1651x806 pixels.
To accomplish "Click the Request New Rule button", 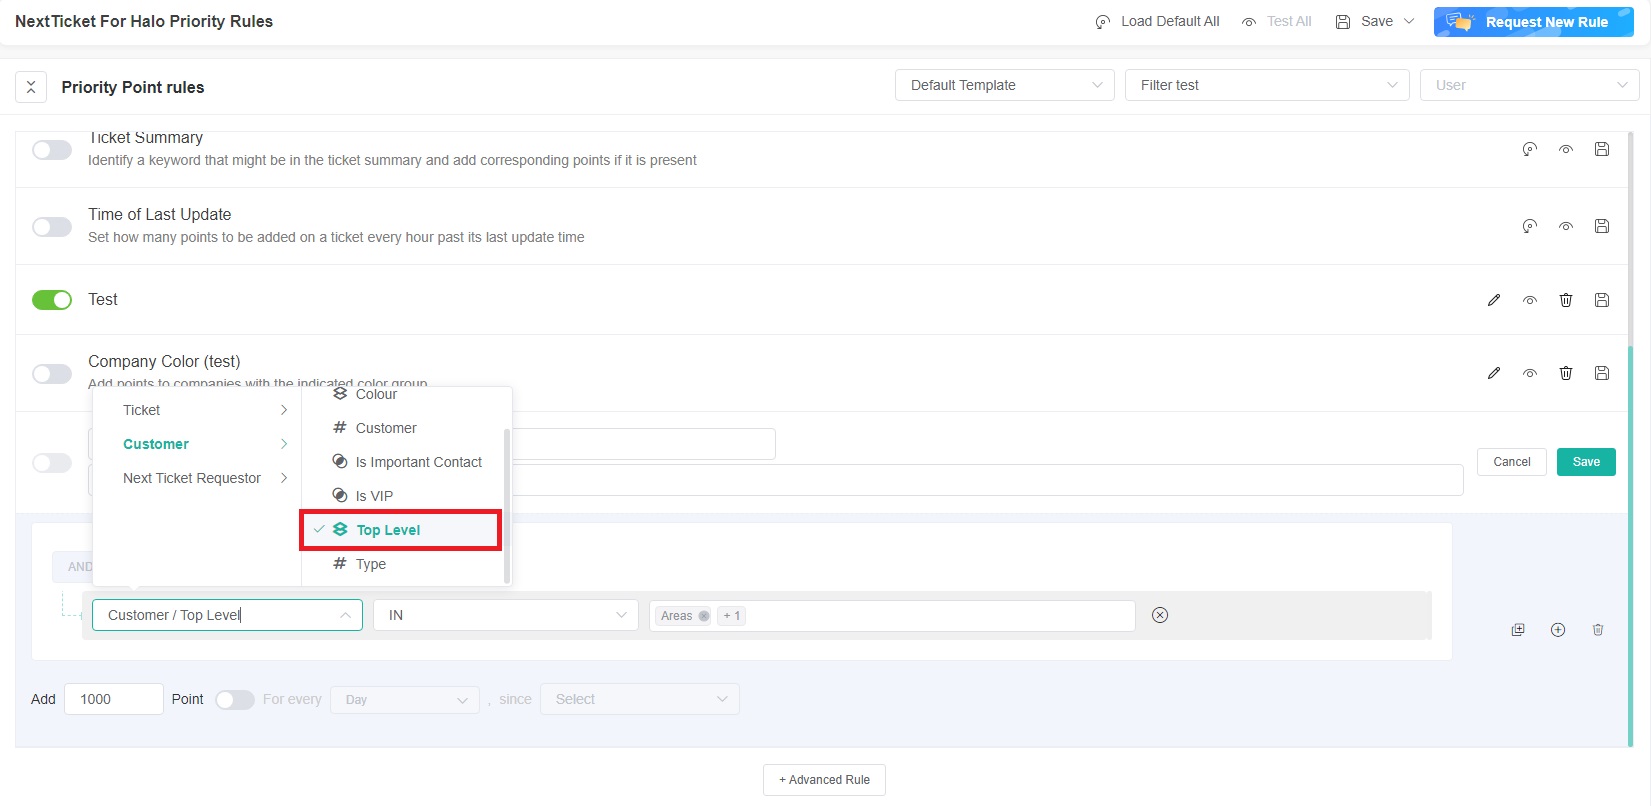I will (1533, 22).
